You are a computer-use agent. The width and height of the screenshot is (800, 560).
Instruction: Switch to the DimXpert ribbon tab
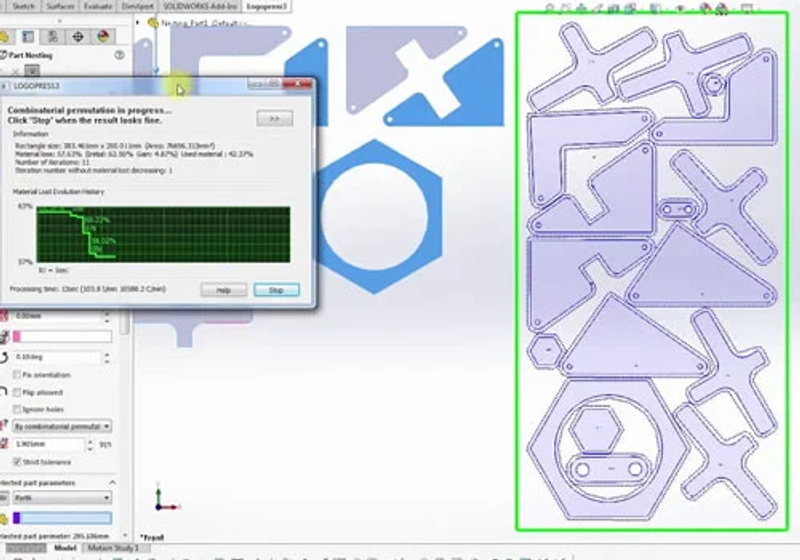137,6
